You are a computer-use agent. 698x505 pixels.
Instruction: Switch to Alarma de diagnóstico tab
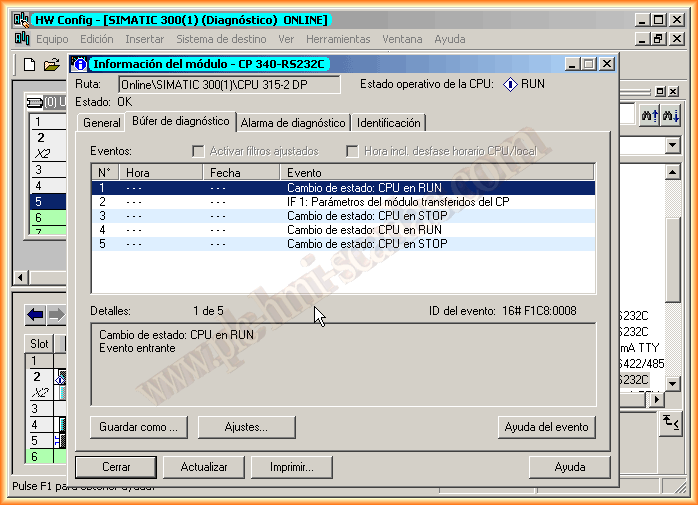294,123
